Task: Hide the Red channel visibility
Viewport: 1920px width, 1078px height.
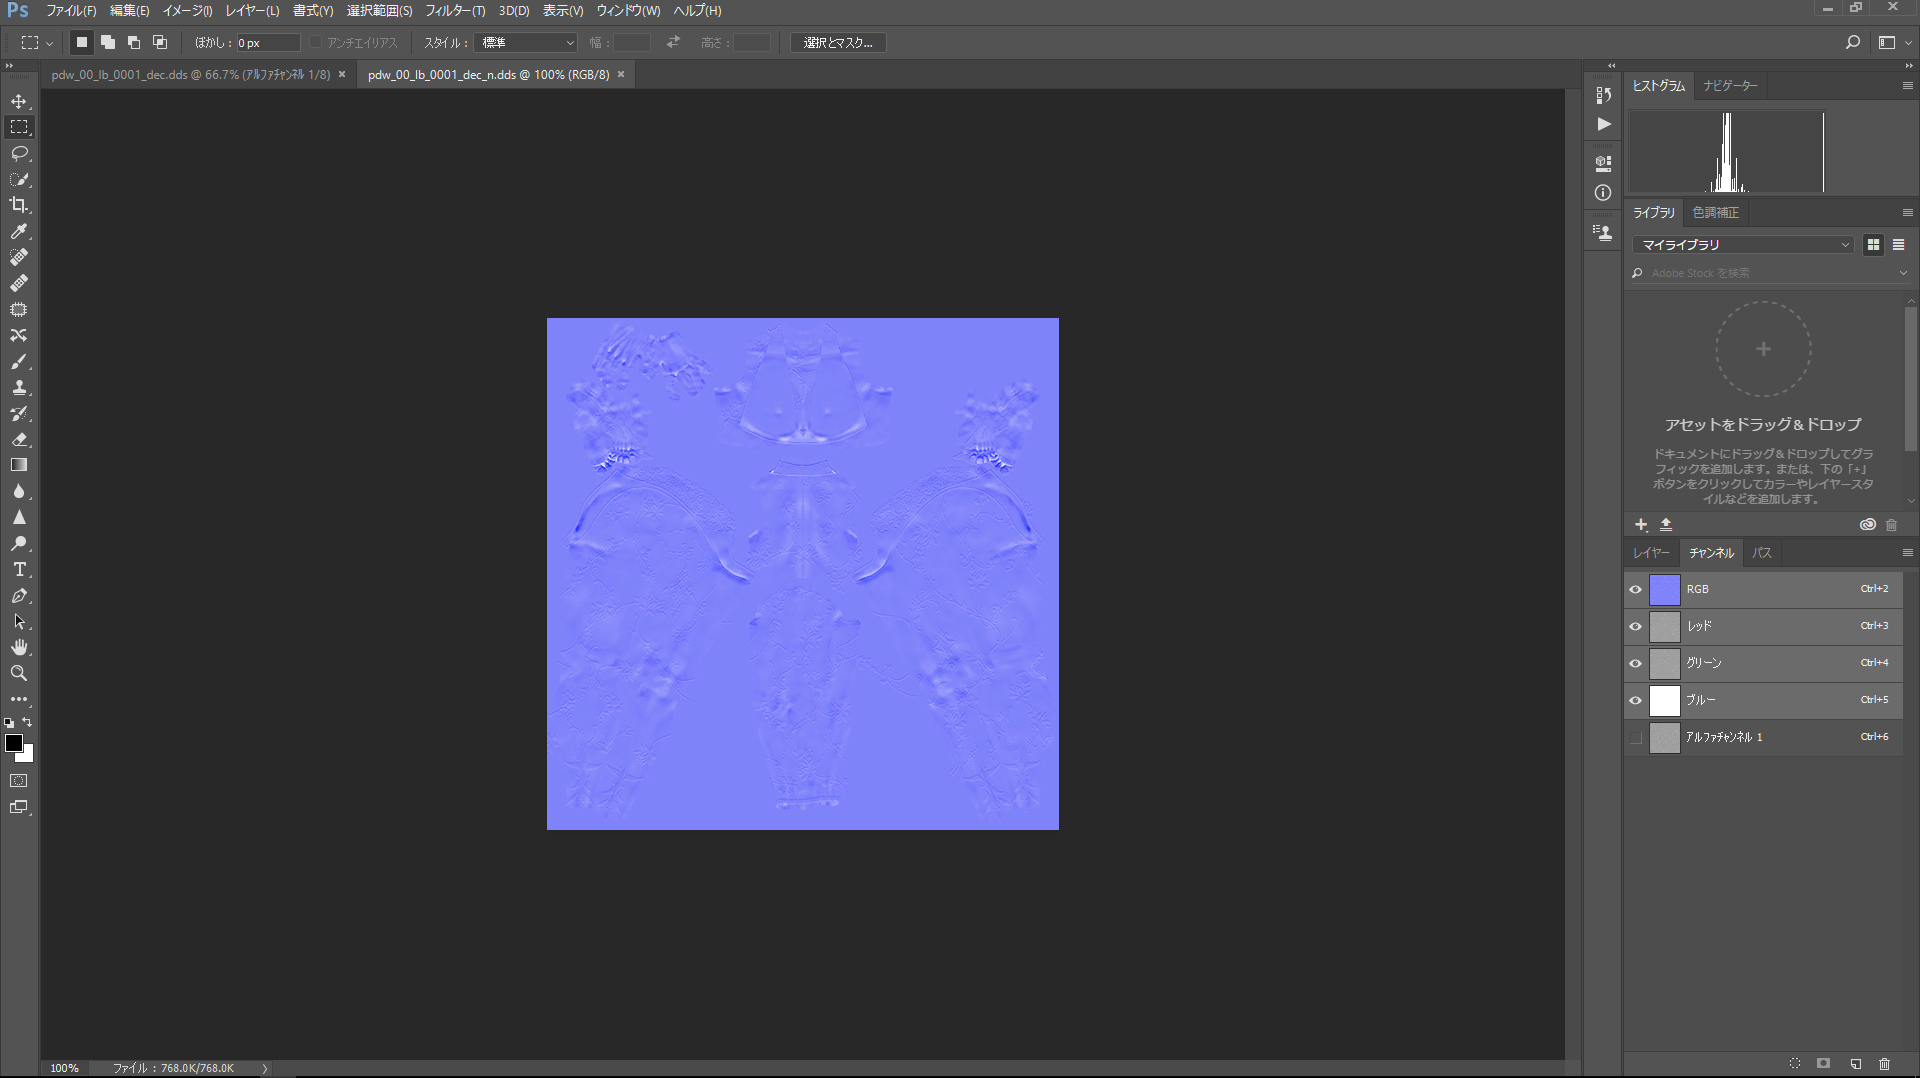Action: click(1636, 626)
